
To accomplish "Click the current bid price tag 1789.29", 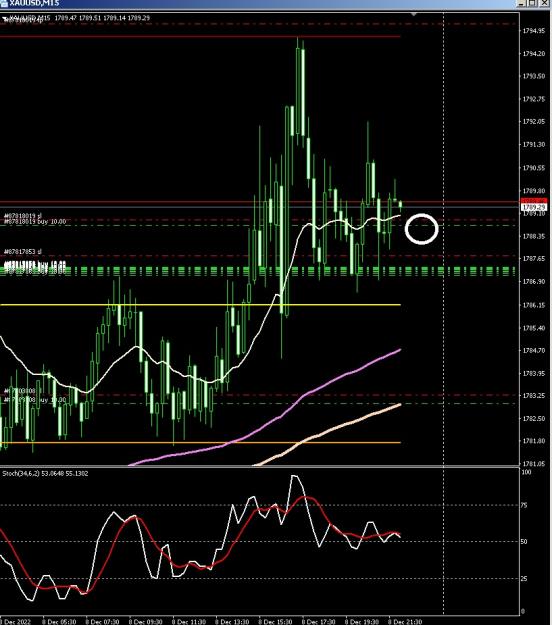I will point(534,207).
